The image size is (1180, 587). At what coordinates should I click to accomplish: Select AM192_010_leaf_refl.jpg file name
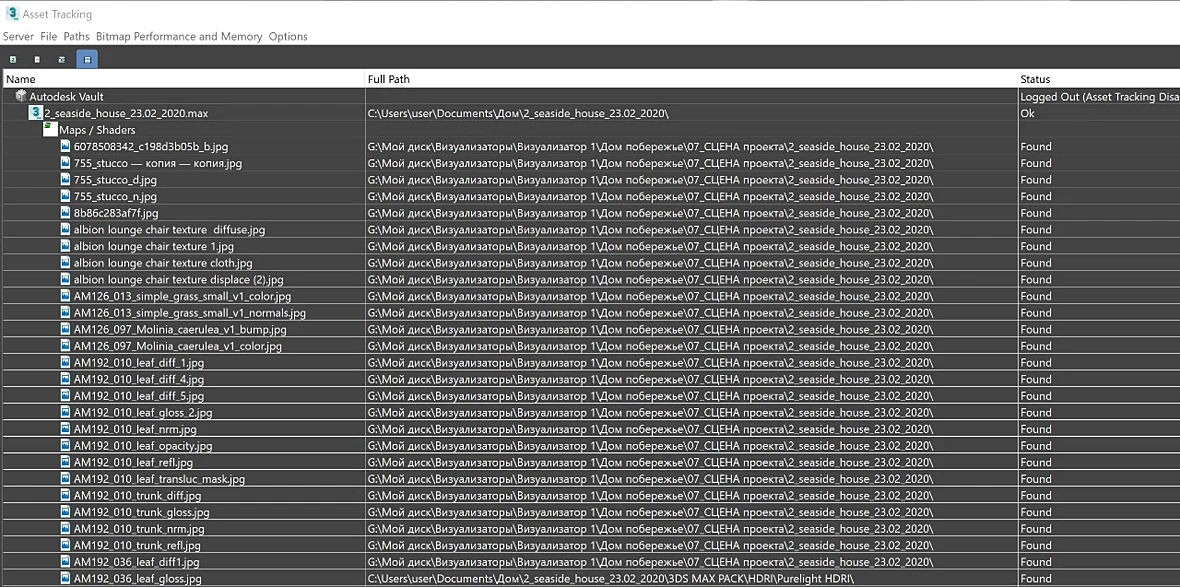click(133, 462)
